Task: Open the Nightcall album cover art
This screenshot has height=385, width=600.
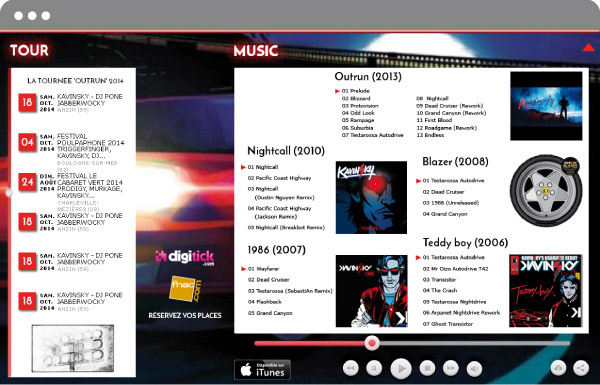Action: 371,197
